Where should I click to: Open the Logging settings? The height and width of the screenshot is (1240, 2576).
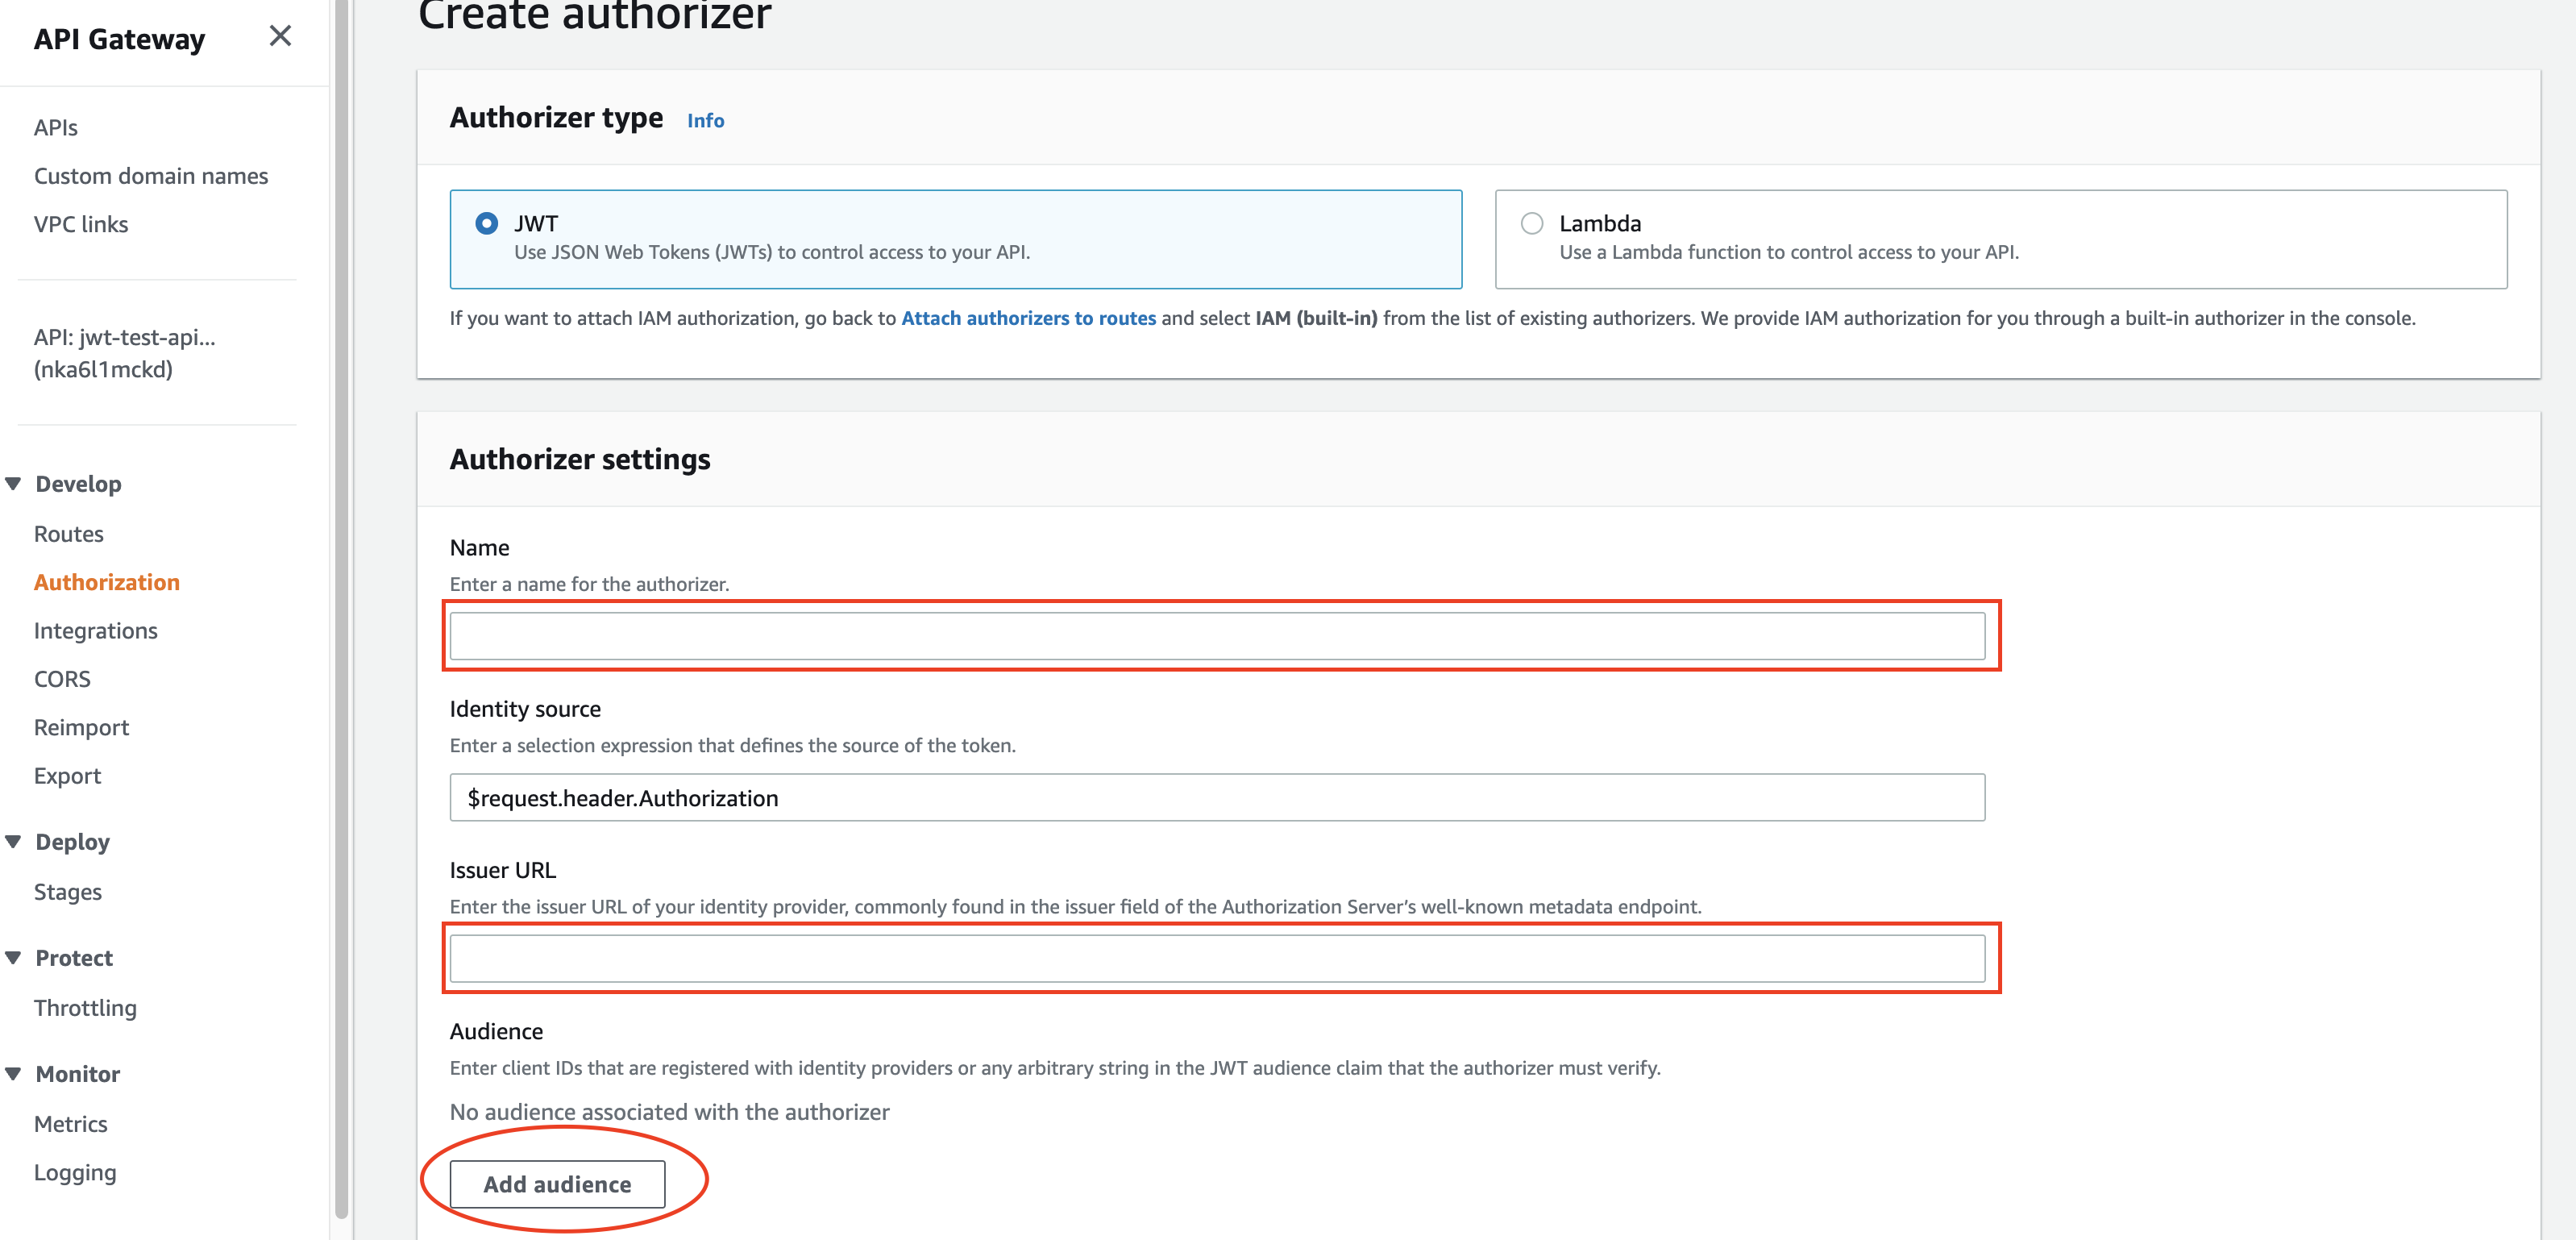pos(74,1171)
